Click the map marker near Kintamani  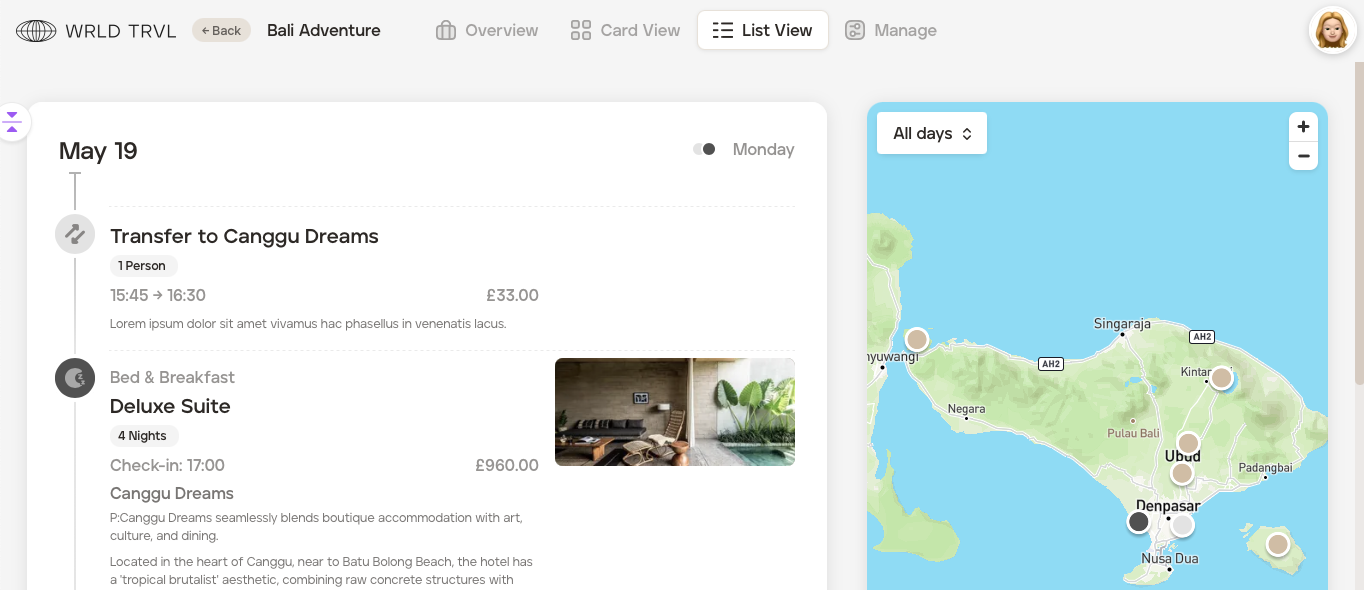[x=1222, y=378]
